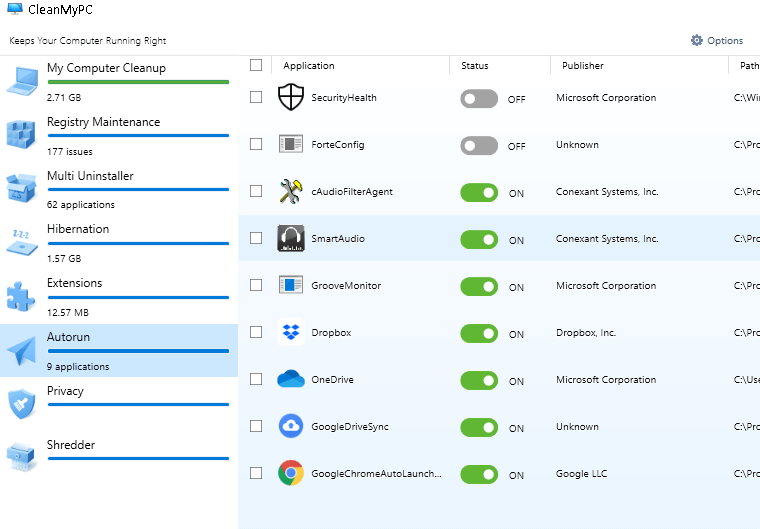Click the Registry Maintenance cubes icon
Viewport: 760px width, 529px height.
(21, 135)
